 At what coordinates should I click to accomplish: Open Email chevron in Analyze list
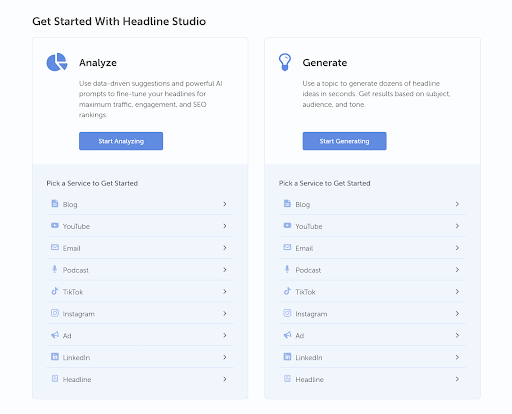(225, 248)
